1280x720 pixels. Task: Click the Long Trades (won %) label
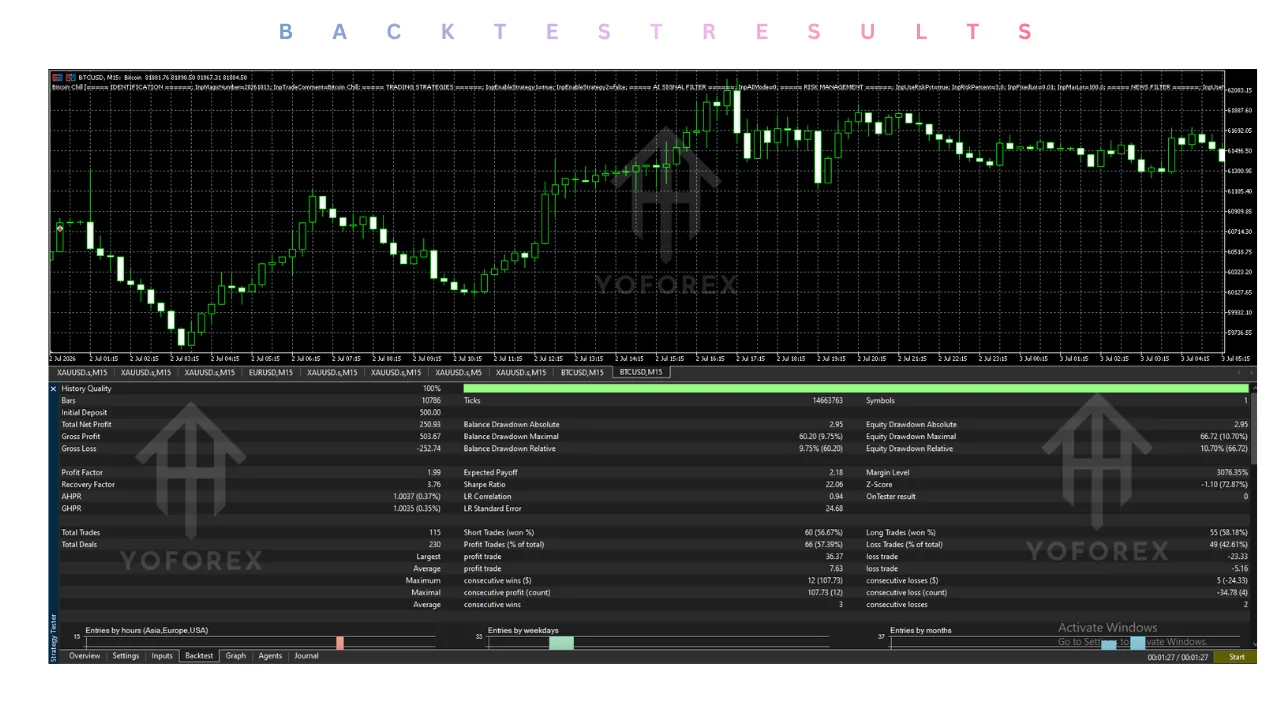coord(901,532)
